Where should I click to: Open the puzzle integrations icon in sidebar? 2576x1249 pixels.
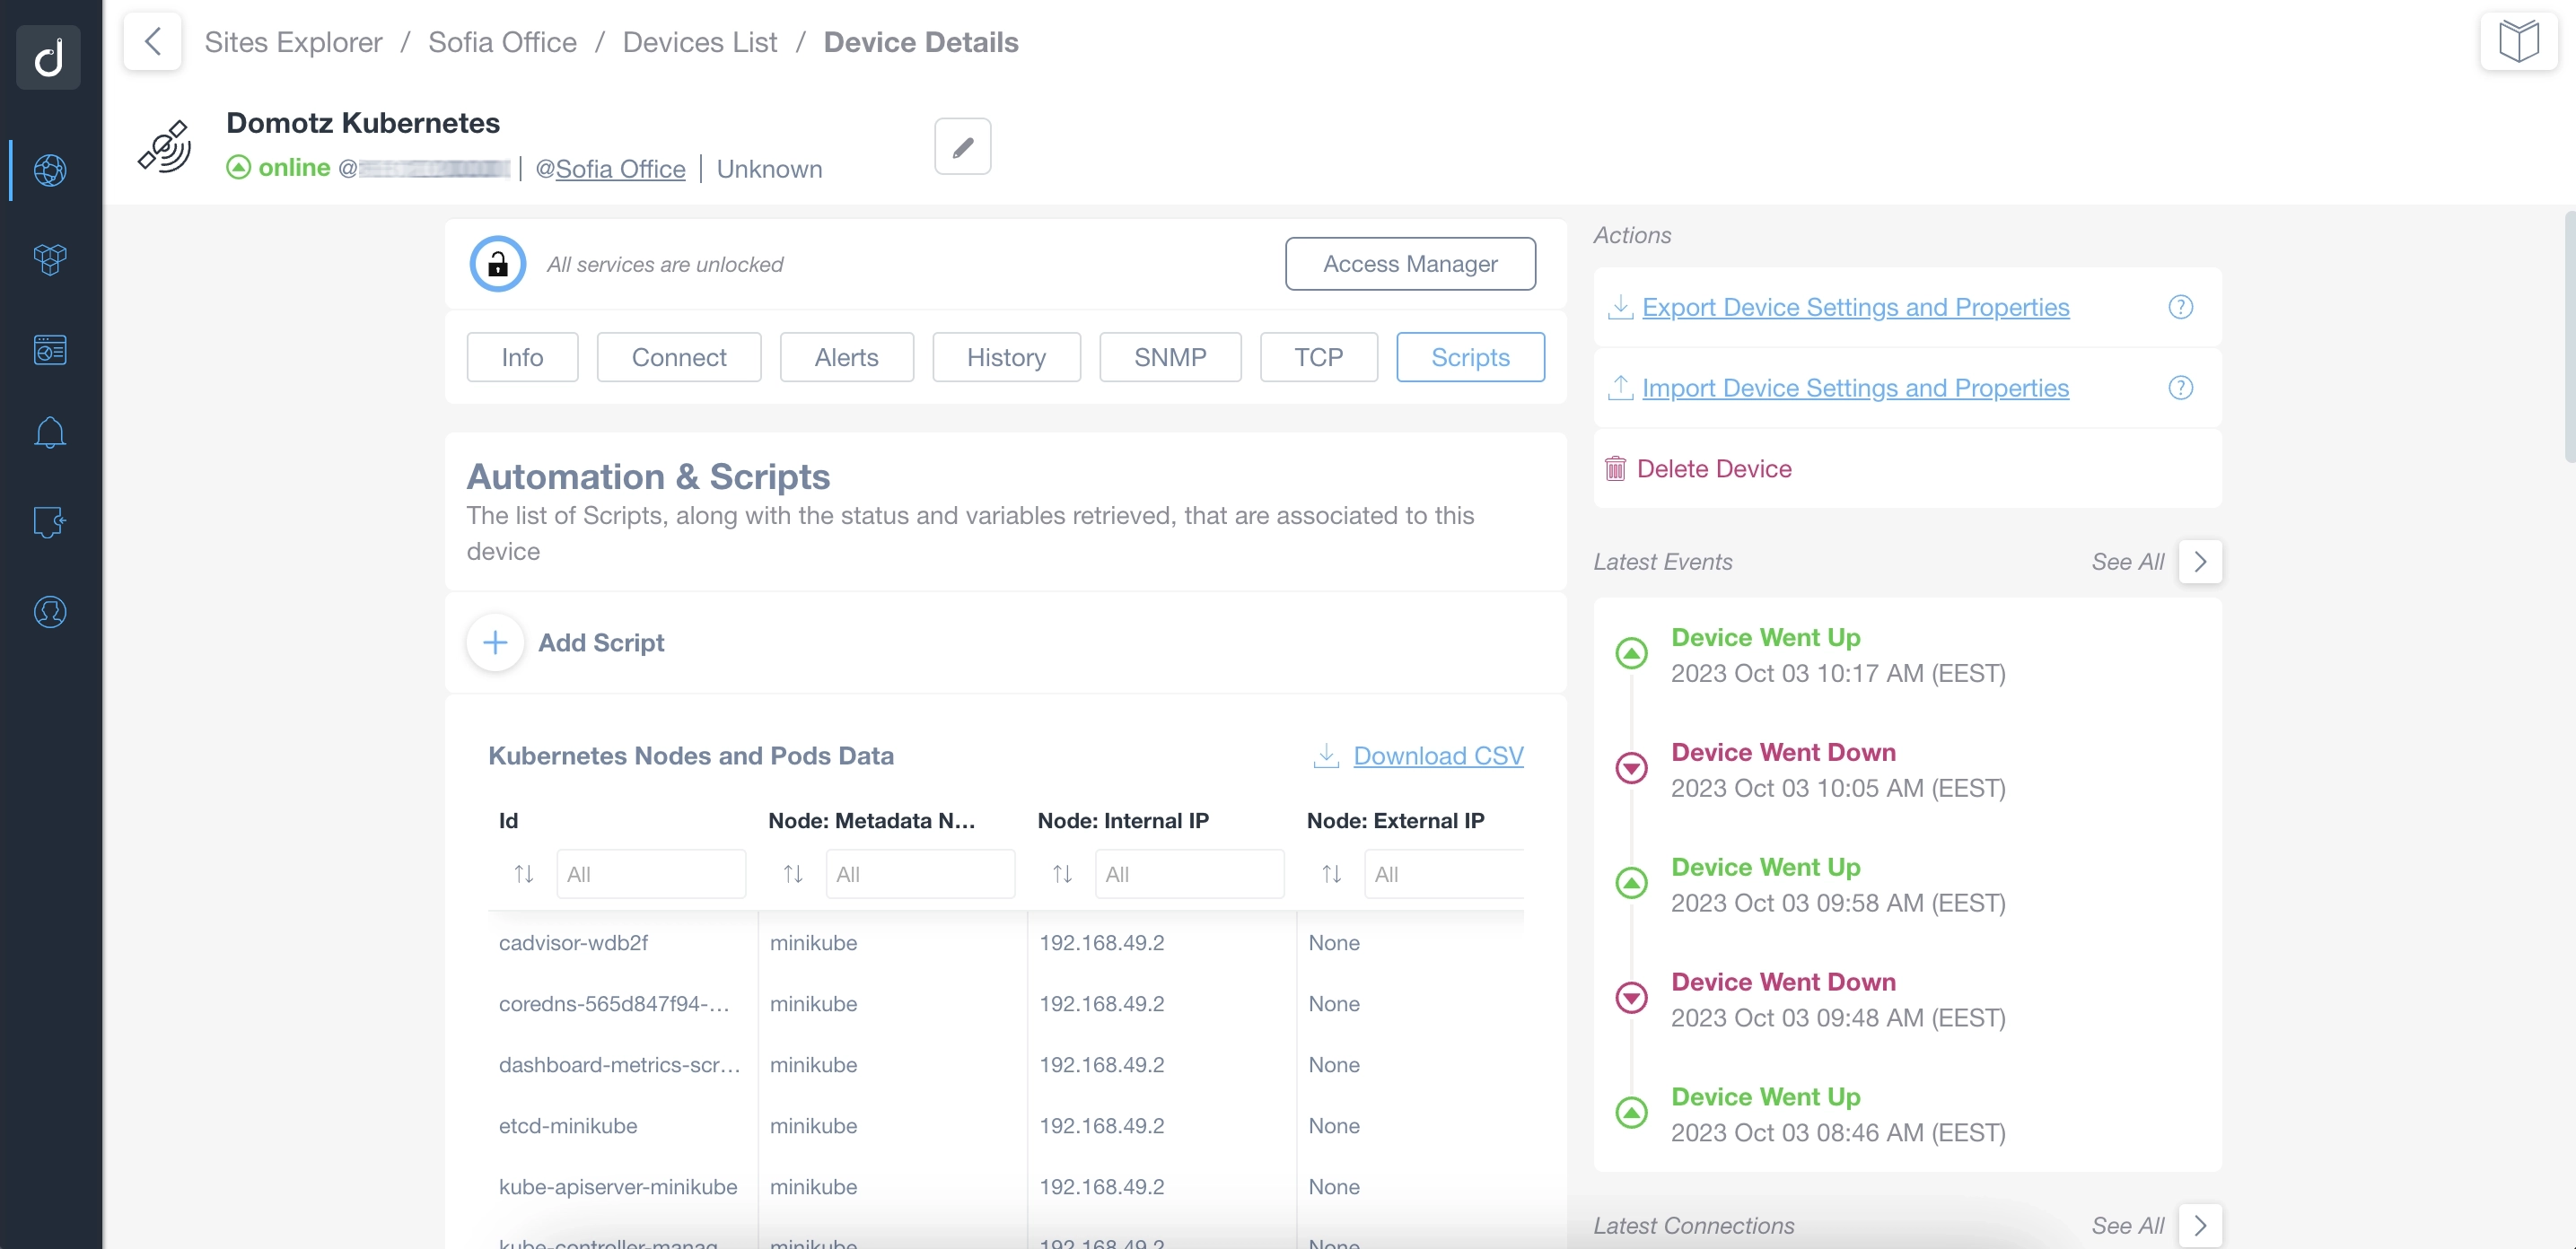point(50,522)
